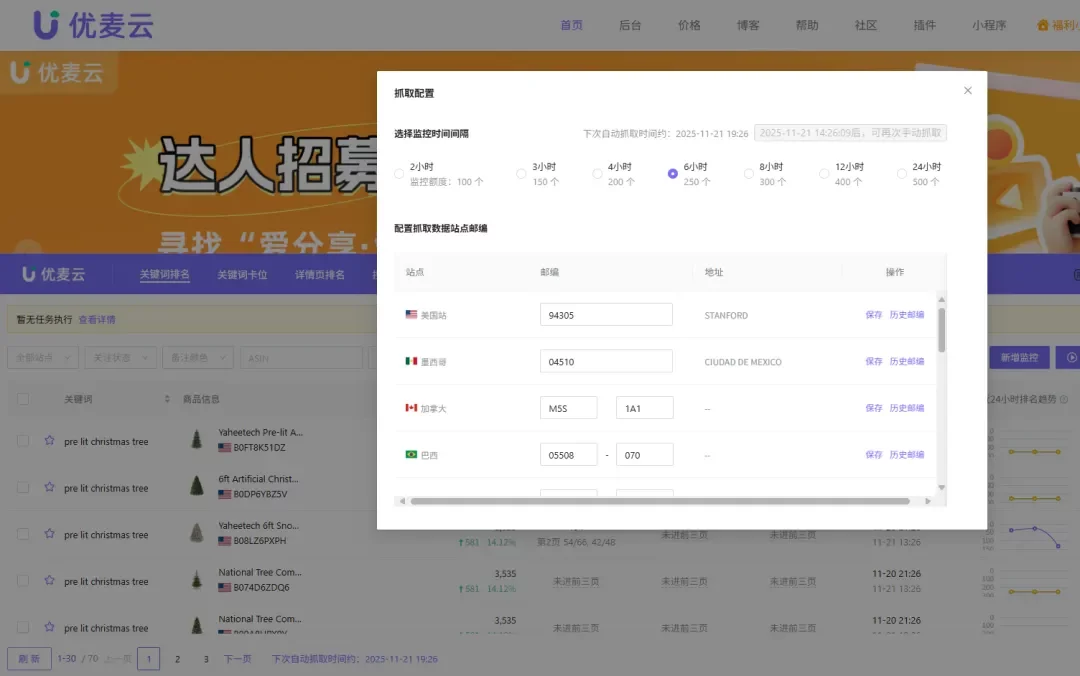The image size is (1080, 676).
Task: Open the 关注状态 dropdown
Action: point(120,357)
